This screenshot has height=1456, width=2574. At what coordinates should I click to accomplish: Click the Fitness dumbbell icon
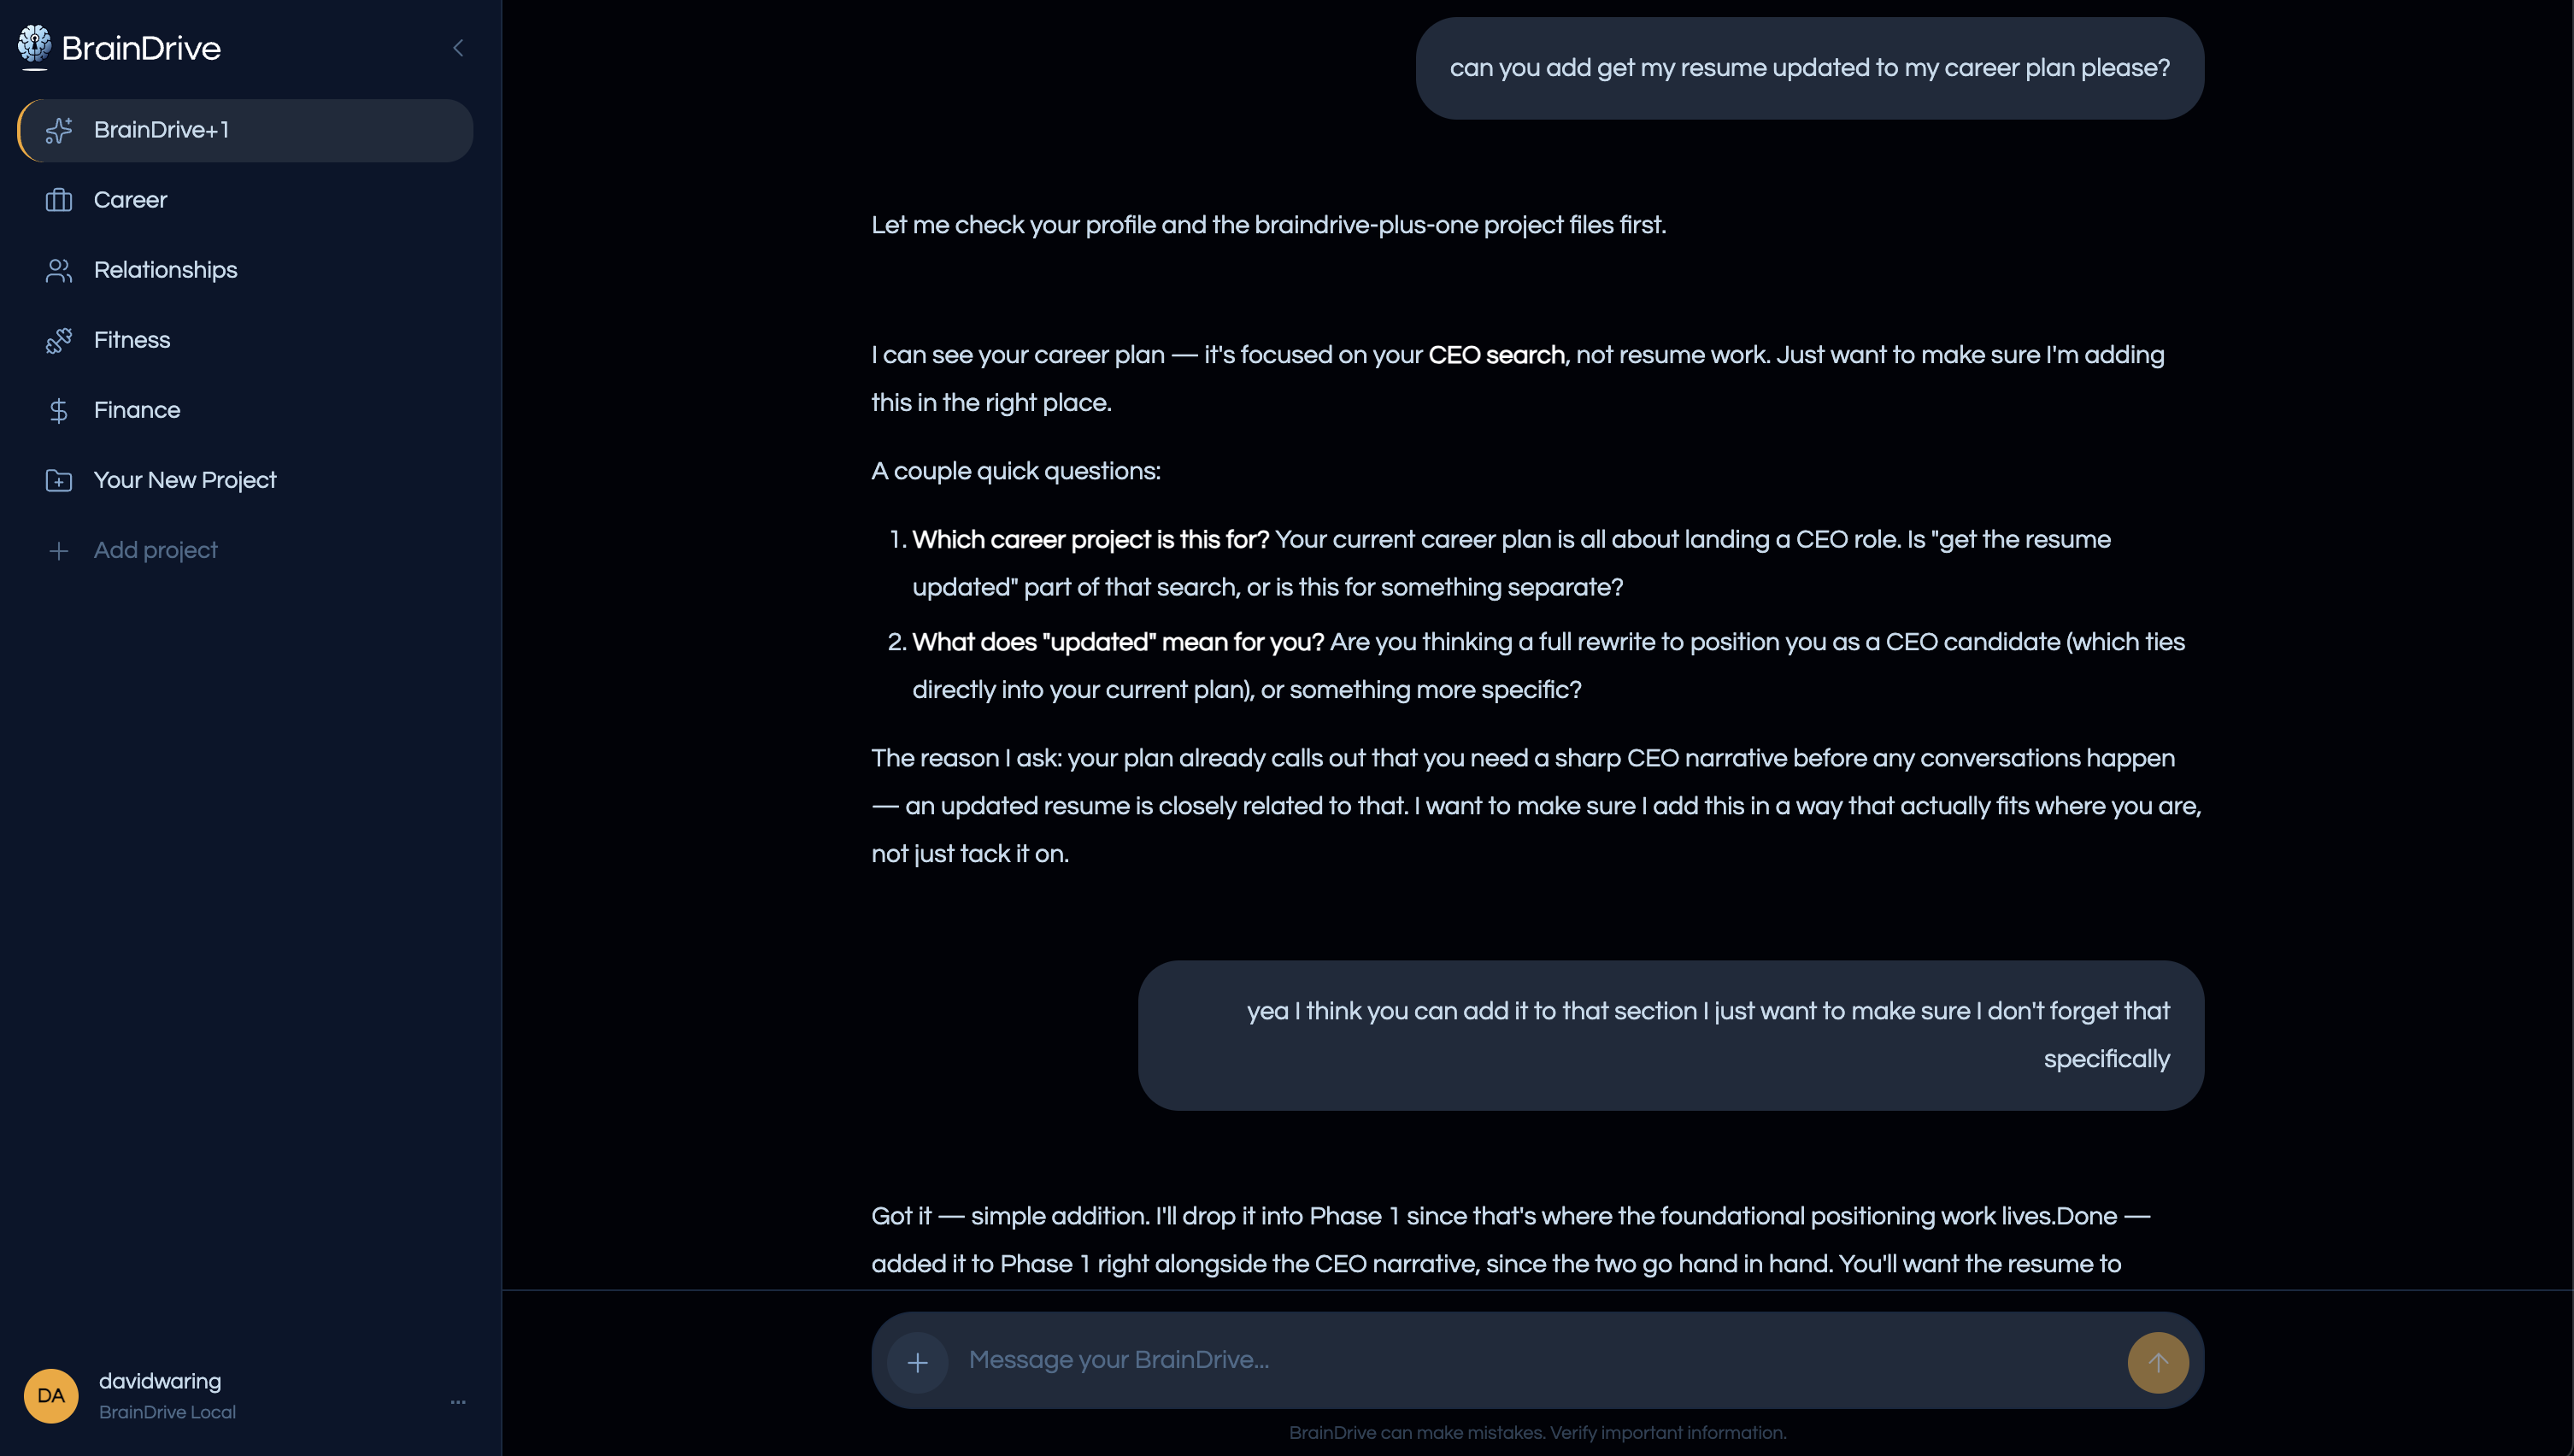(x=59, y=340)
